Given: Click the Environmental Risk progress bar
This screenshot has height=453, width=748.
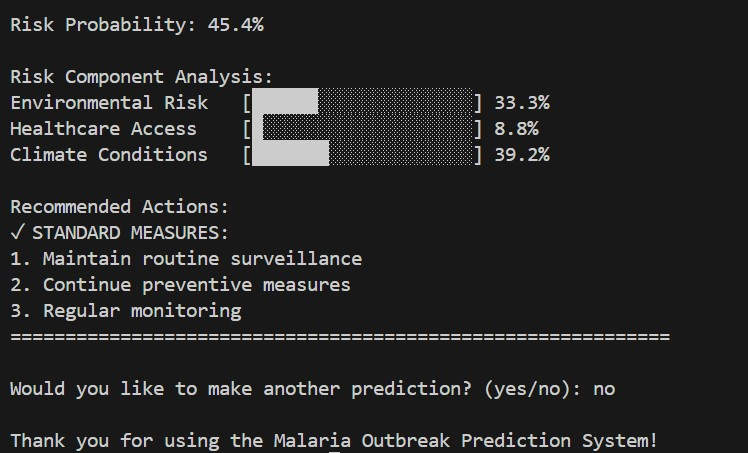Looking at the screenshot, I should click(362, 103).
